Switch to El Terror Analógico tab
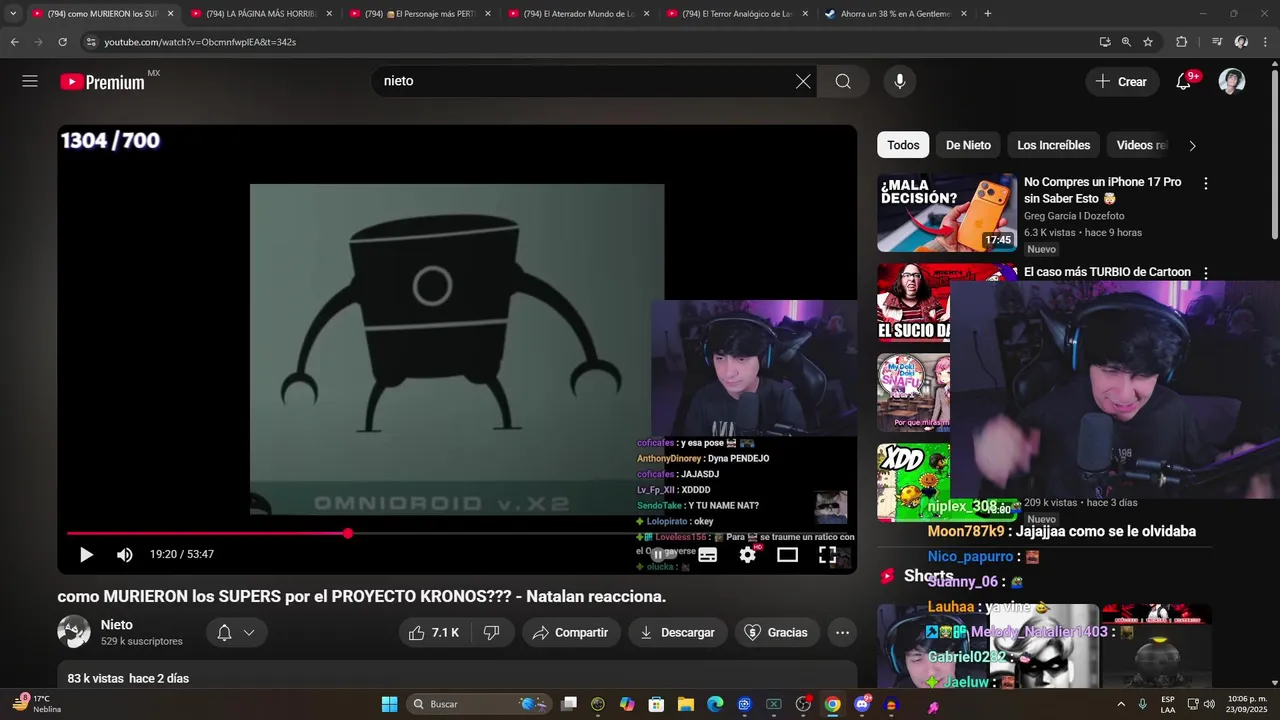The image size is (1280, 720). pyautogui.click(x=738, y=14)
